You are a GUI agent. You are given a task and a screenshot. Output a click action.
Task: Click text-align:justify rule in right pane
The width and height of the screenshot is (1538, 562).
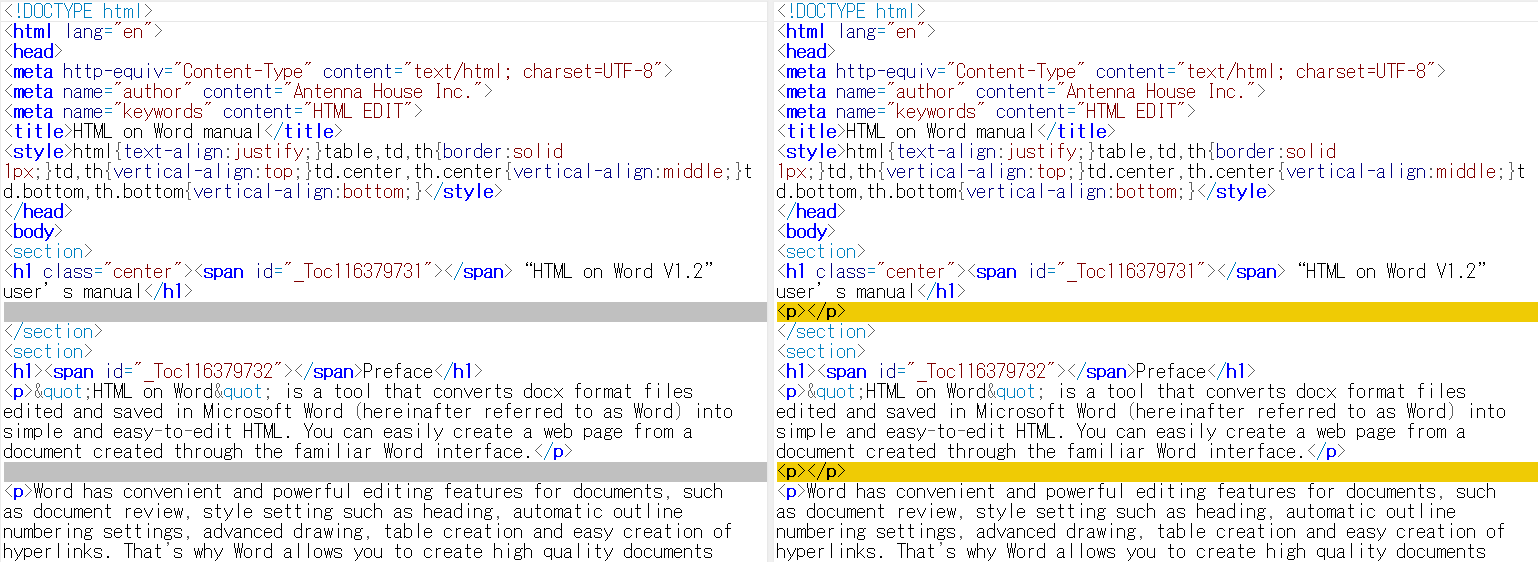pos(988,151)
